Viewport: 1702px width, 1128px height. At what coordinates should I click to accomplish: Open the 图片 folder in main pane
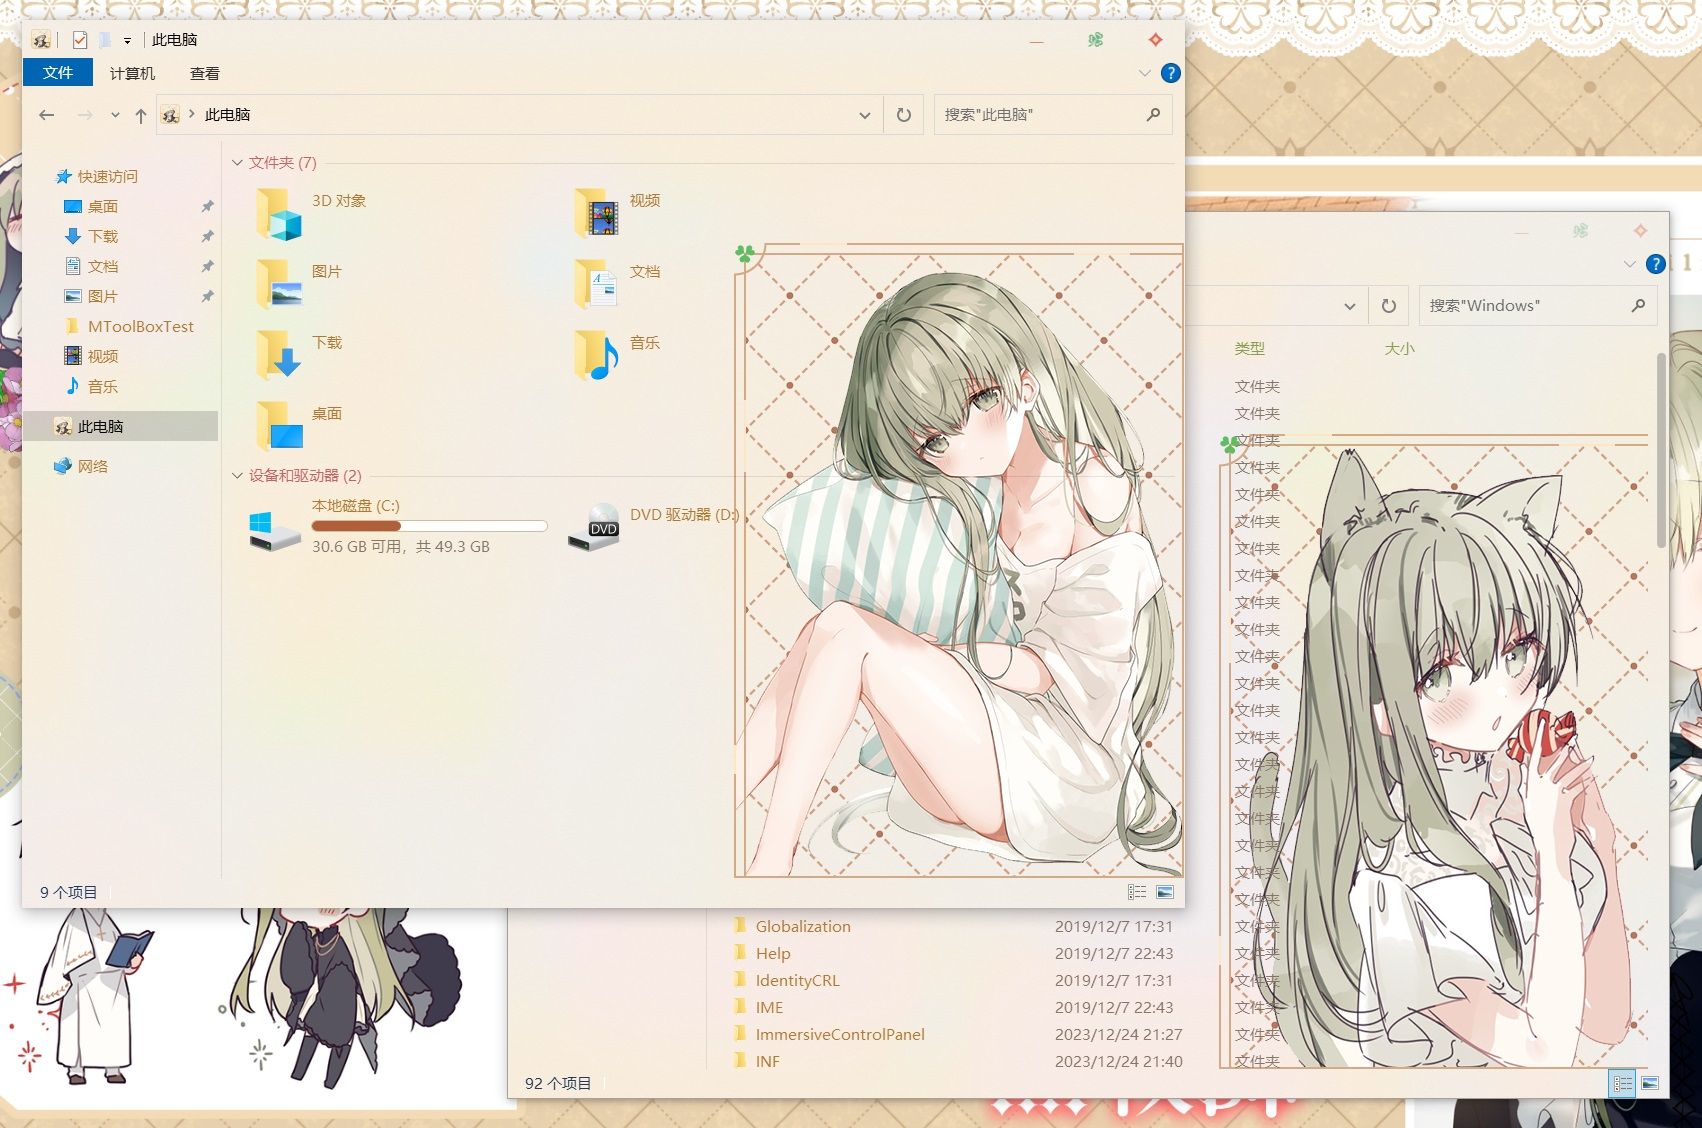point(279,284)
